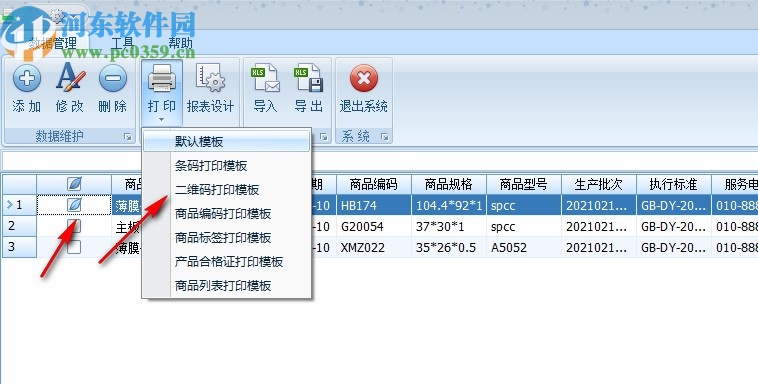Viewport: 758px width, 384px height.
Task: Select row 3 header
Action: (19, 247)
